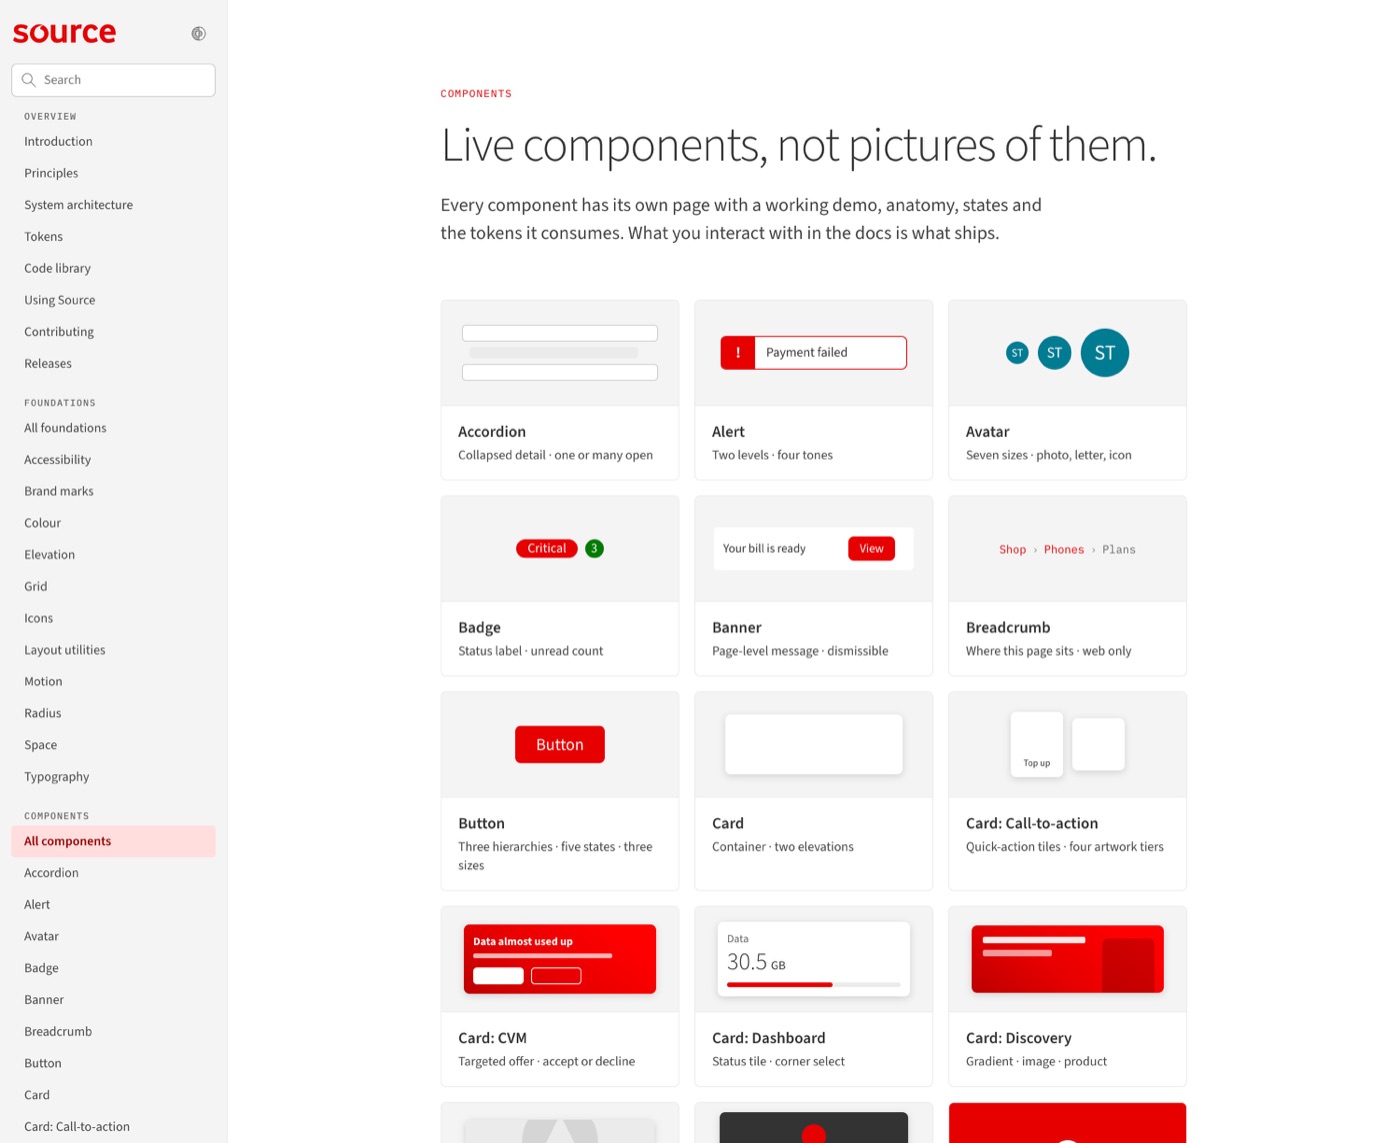Image resolution: width=1400 pixels, height=1143 pixels.
Task: Click the Avatar card title
Action: [987, 432]
